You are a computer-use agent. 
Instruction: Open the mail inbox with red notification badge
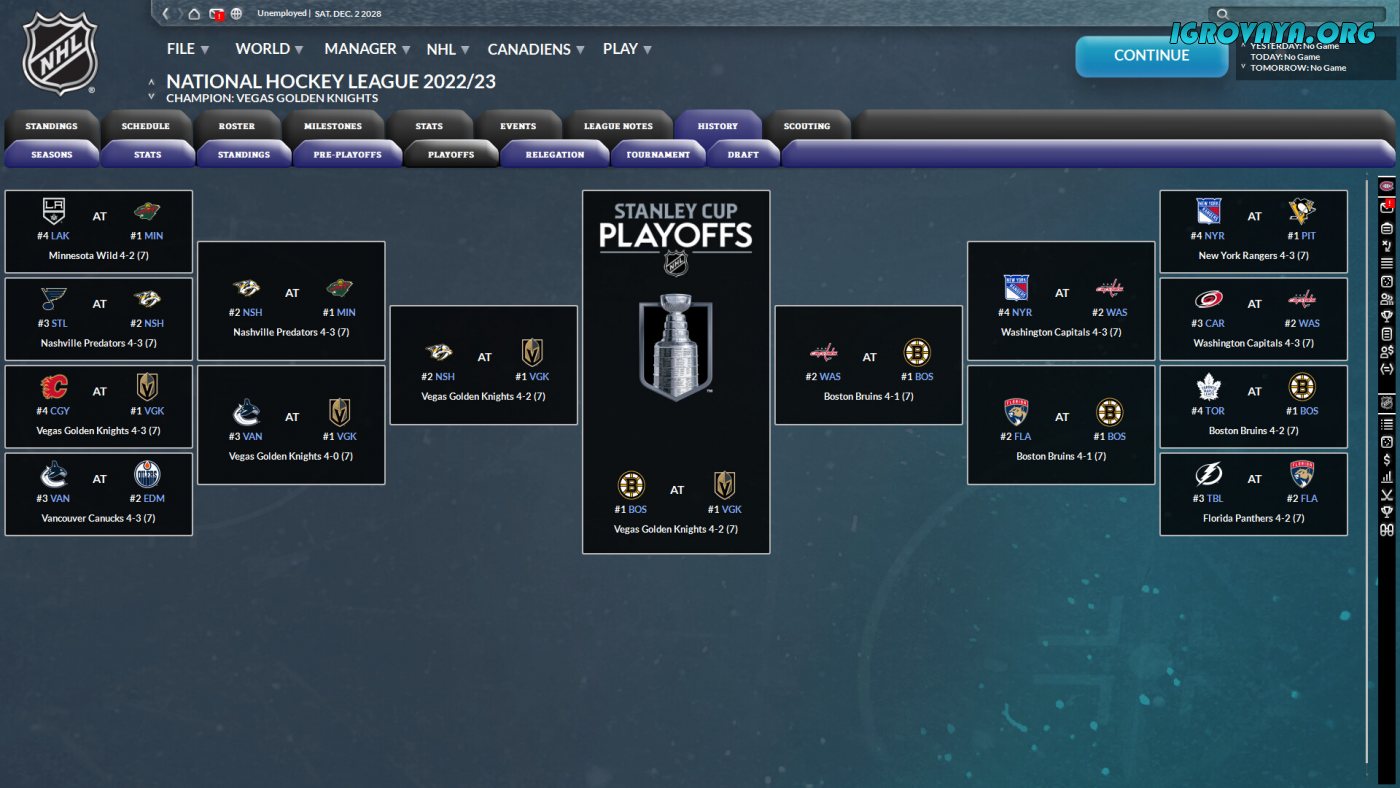pos(217,14)
